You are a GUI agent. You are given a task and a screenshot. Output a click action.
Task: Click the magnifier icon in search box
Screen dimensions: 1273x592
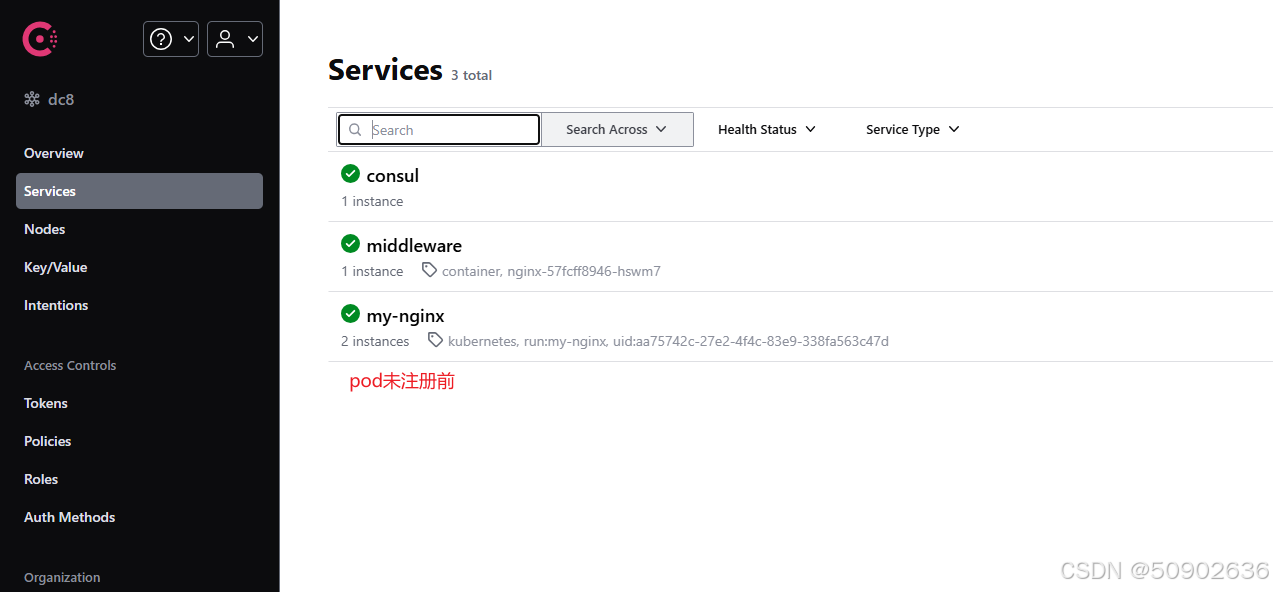click(355, 130)
